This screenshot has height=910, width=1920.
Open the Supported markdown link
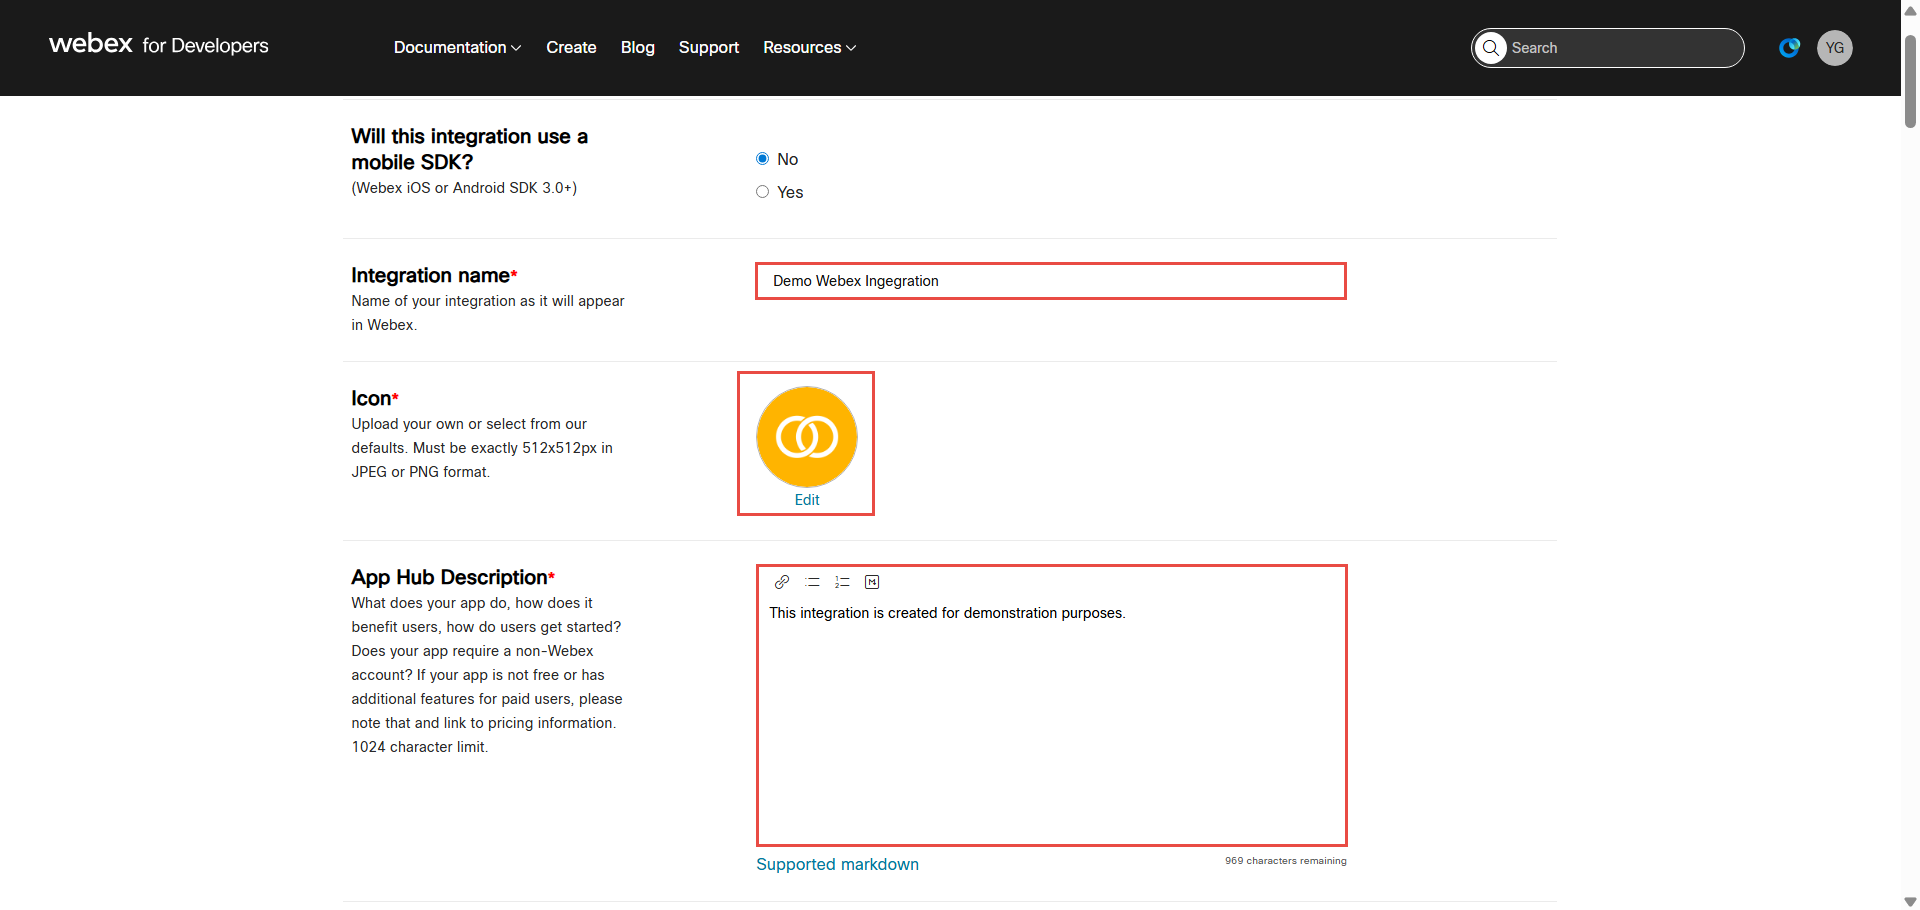pos(837,864)
